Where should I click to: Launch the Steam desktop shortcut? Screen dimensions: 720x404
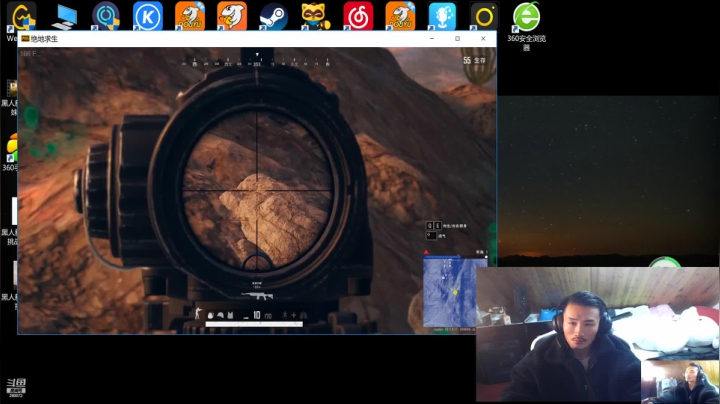273,16
